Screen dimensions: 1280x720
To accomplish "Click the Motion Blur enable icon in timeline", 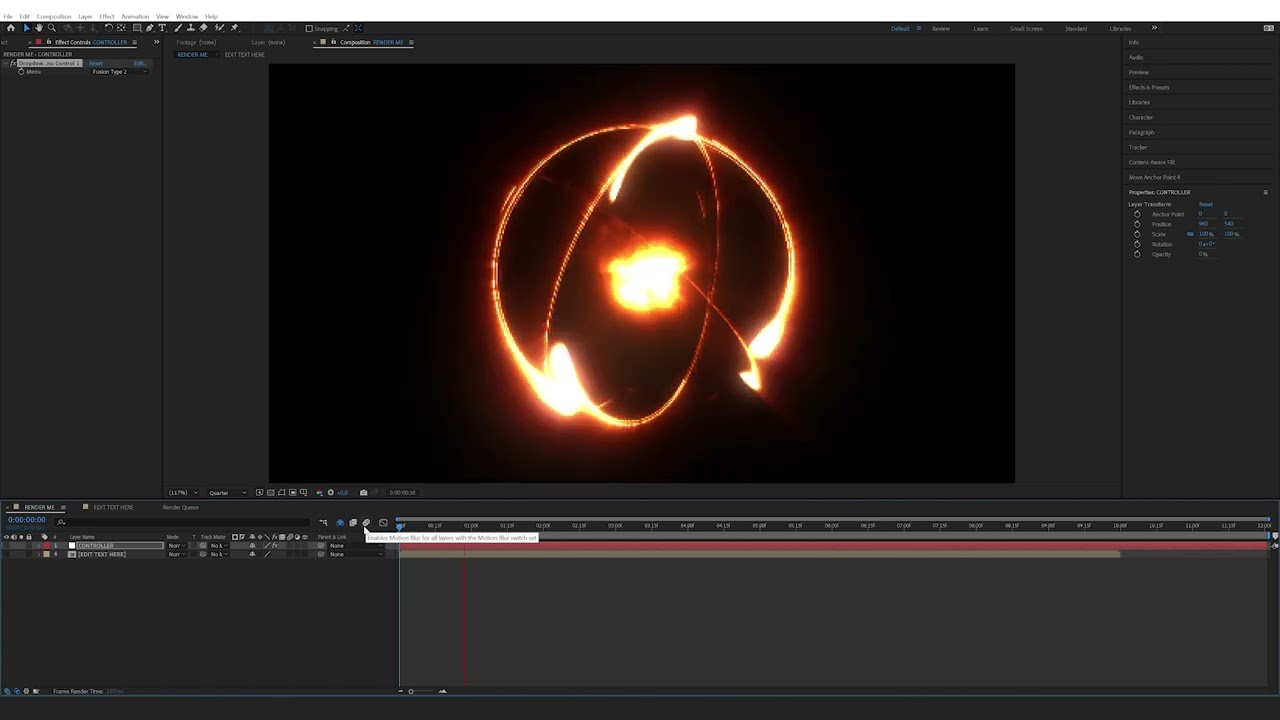I will click(366, 523).
